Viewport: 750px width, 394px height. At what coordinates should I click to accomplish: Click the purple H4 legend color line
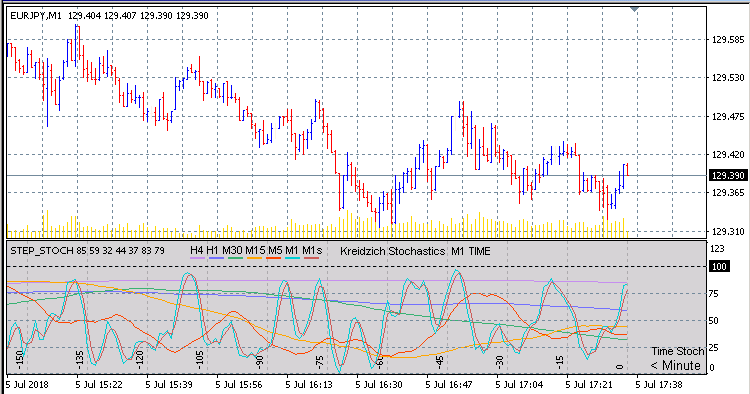(x=198, y=258)
